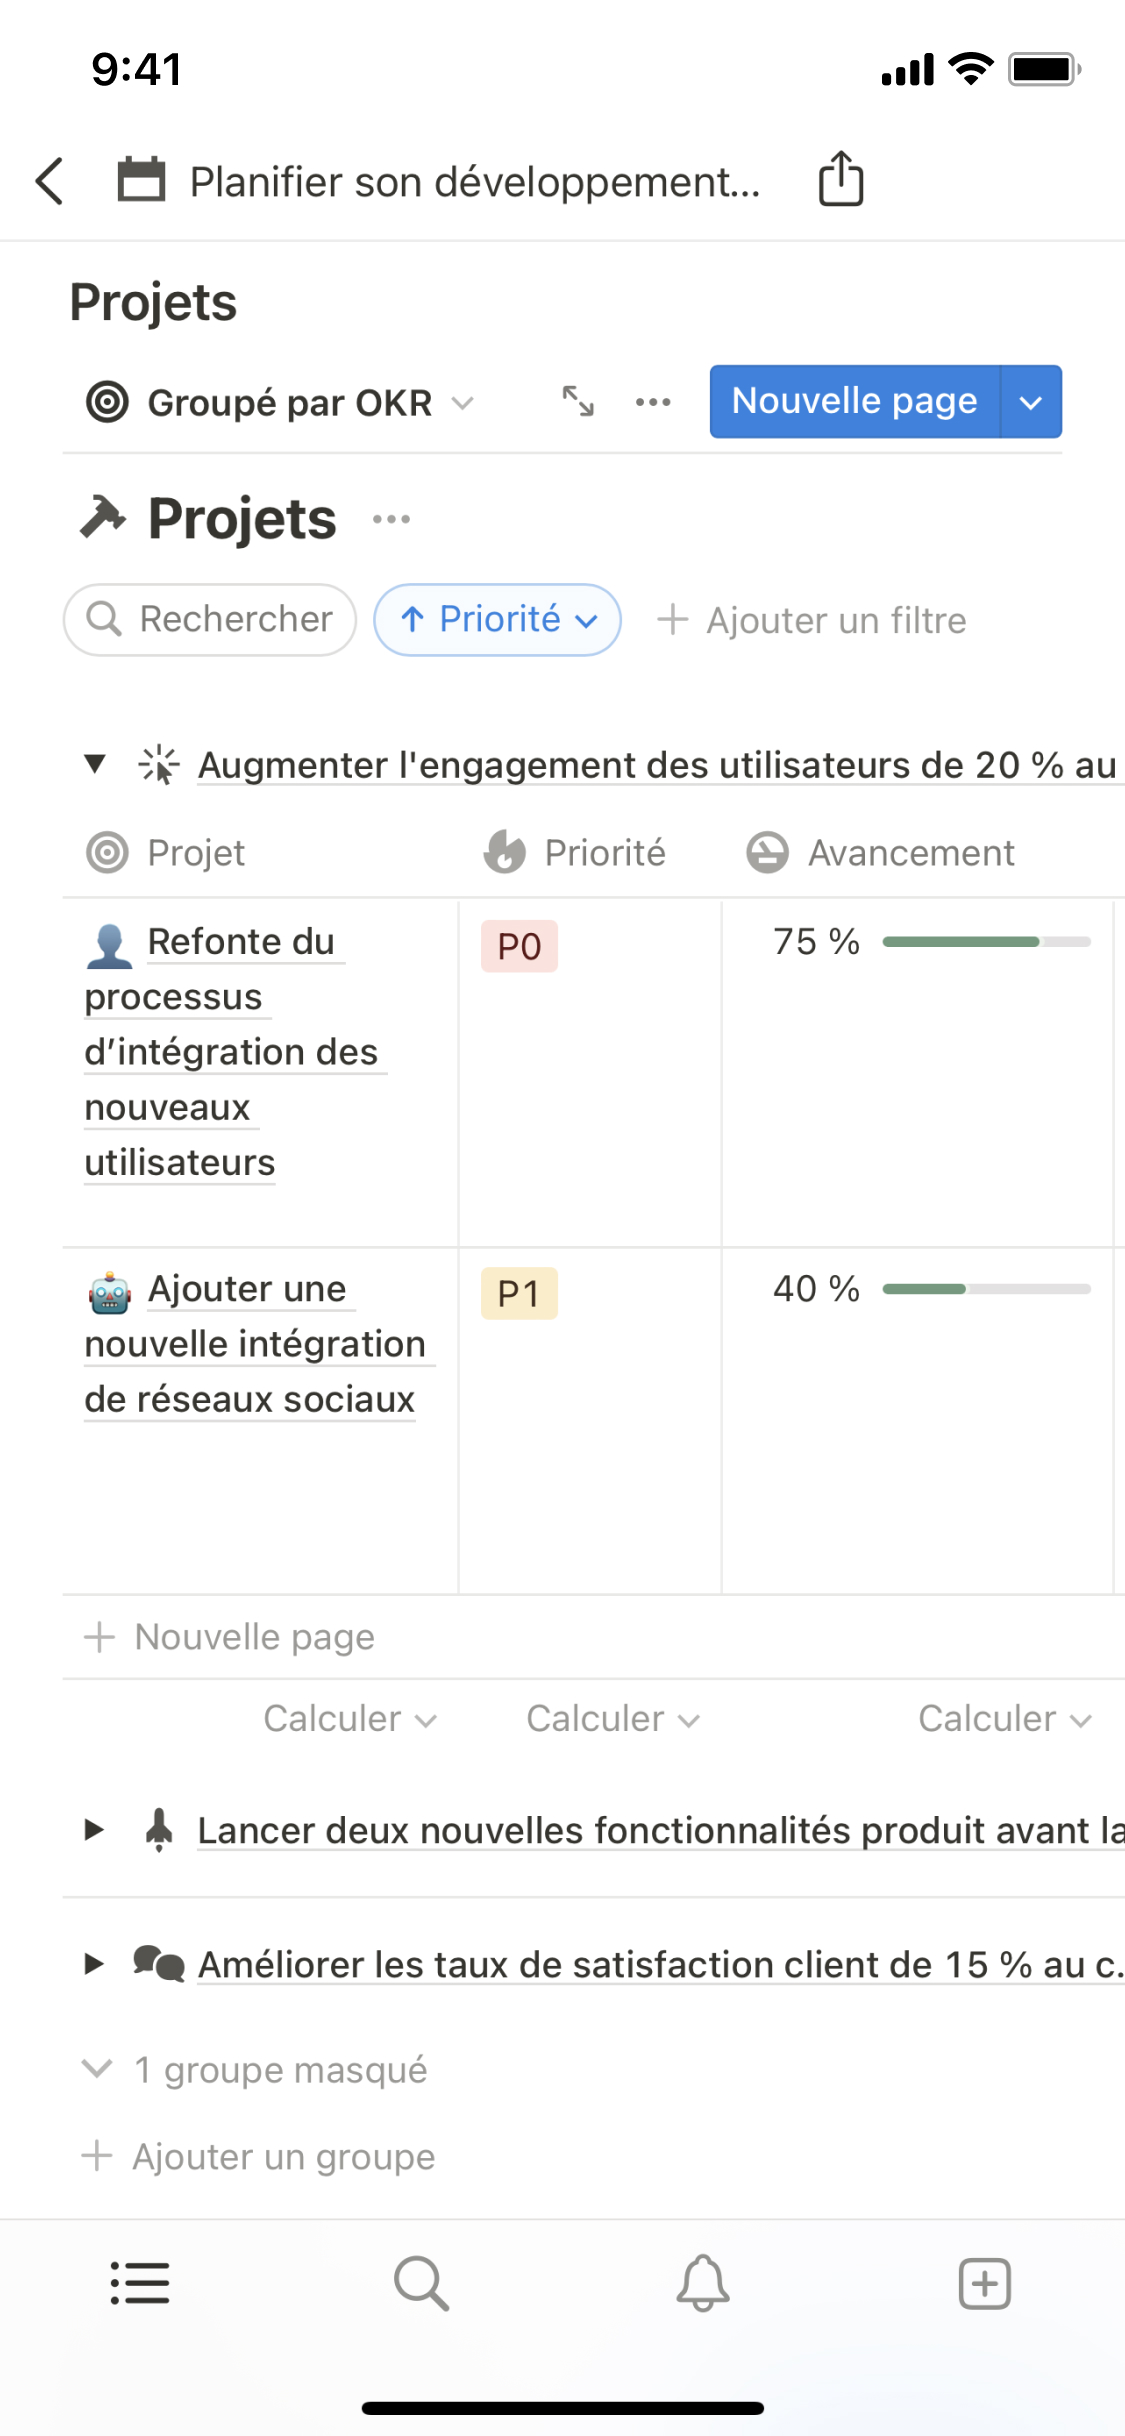Tap Ajouter un filtre
This screenshot has height=2436, width=1125.
[812, 620]
